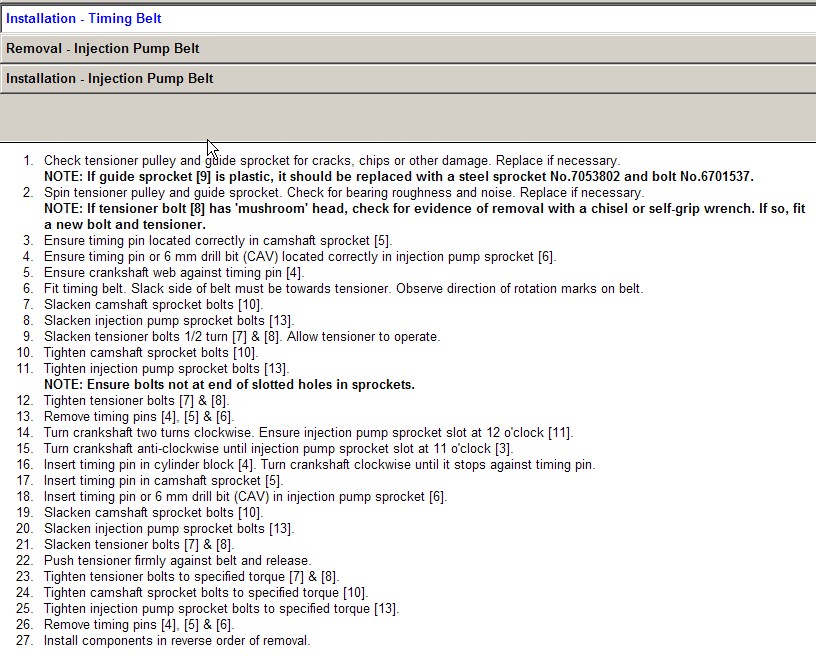Click step 27 install components in reverse order

pyautogui.click(x=177, y=641)
